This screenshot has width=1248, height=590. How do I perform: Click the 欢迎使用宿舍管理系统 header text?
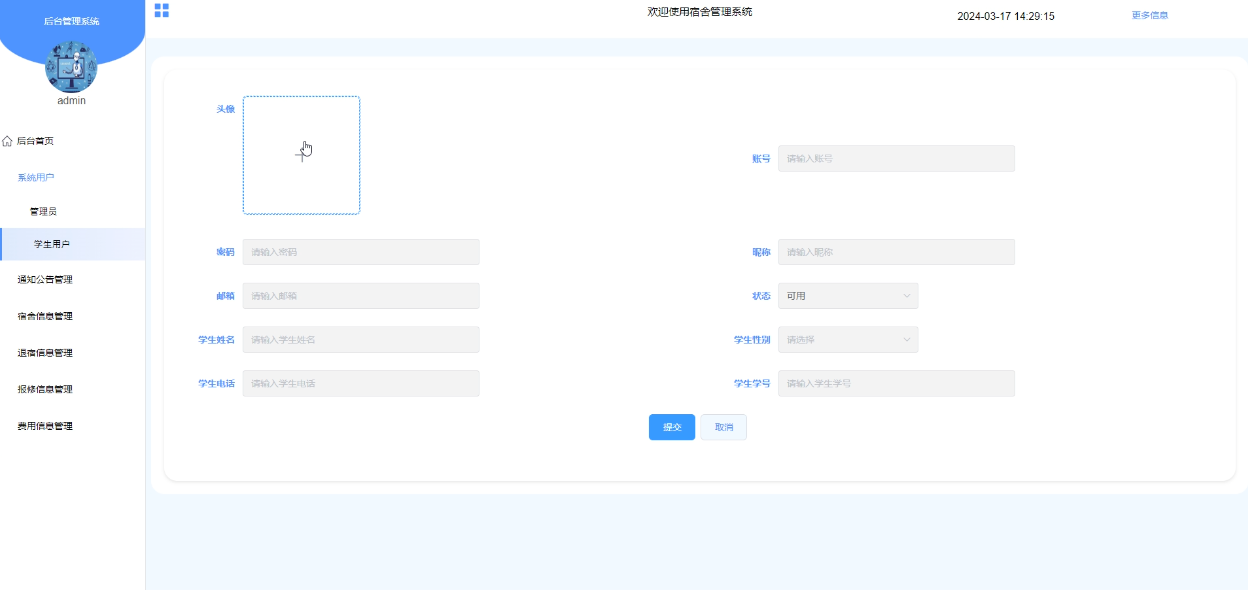tap(700, 12)
